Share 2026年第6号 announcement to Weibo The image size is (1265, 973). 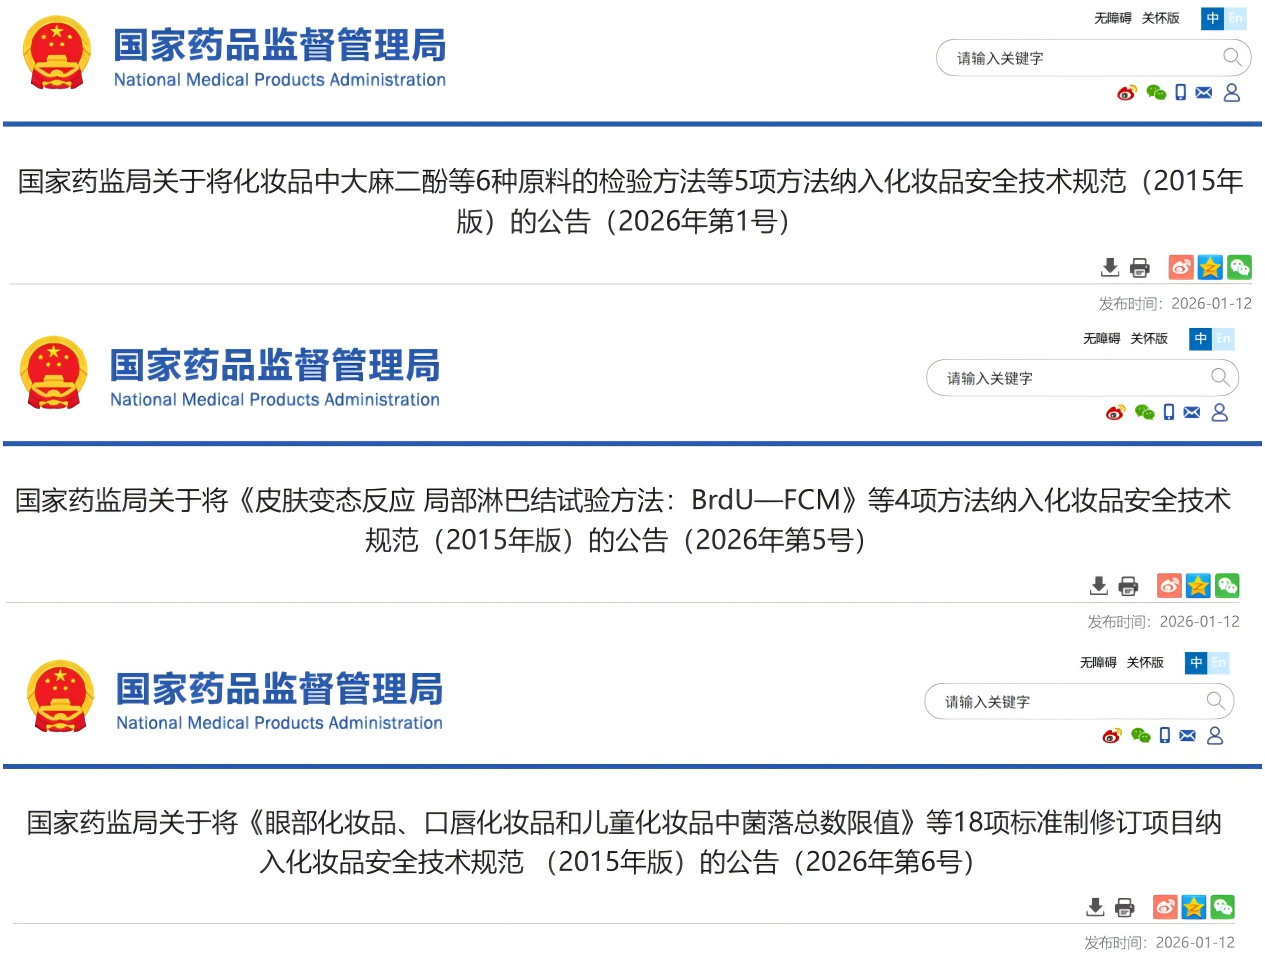tap(1165, 907)
